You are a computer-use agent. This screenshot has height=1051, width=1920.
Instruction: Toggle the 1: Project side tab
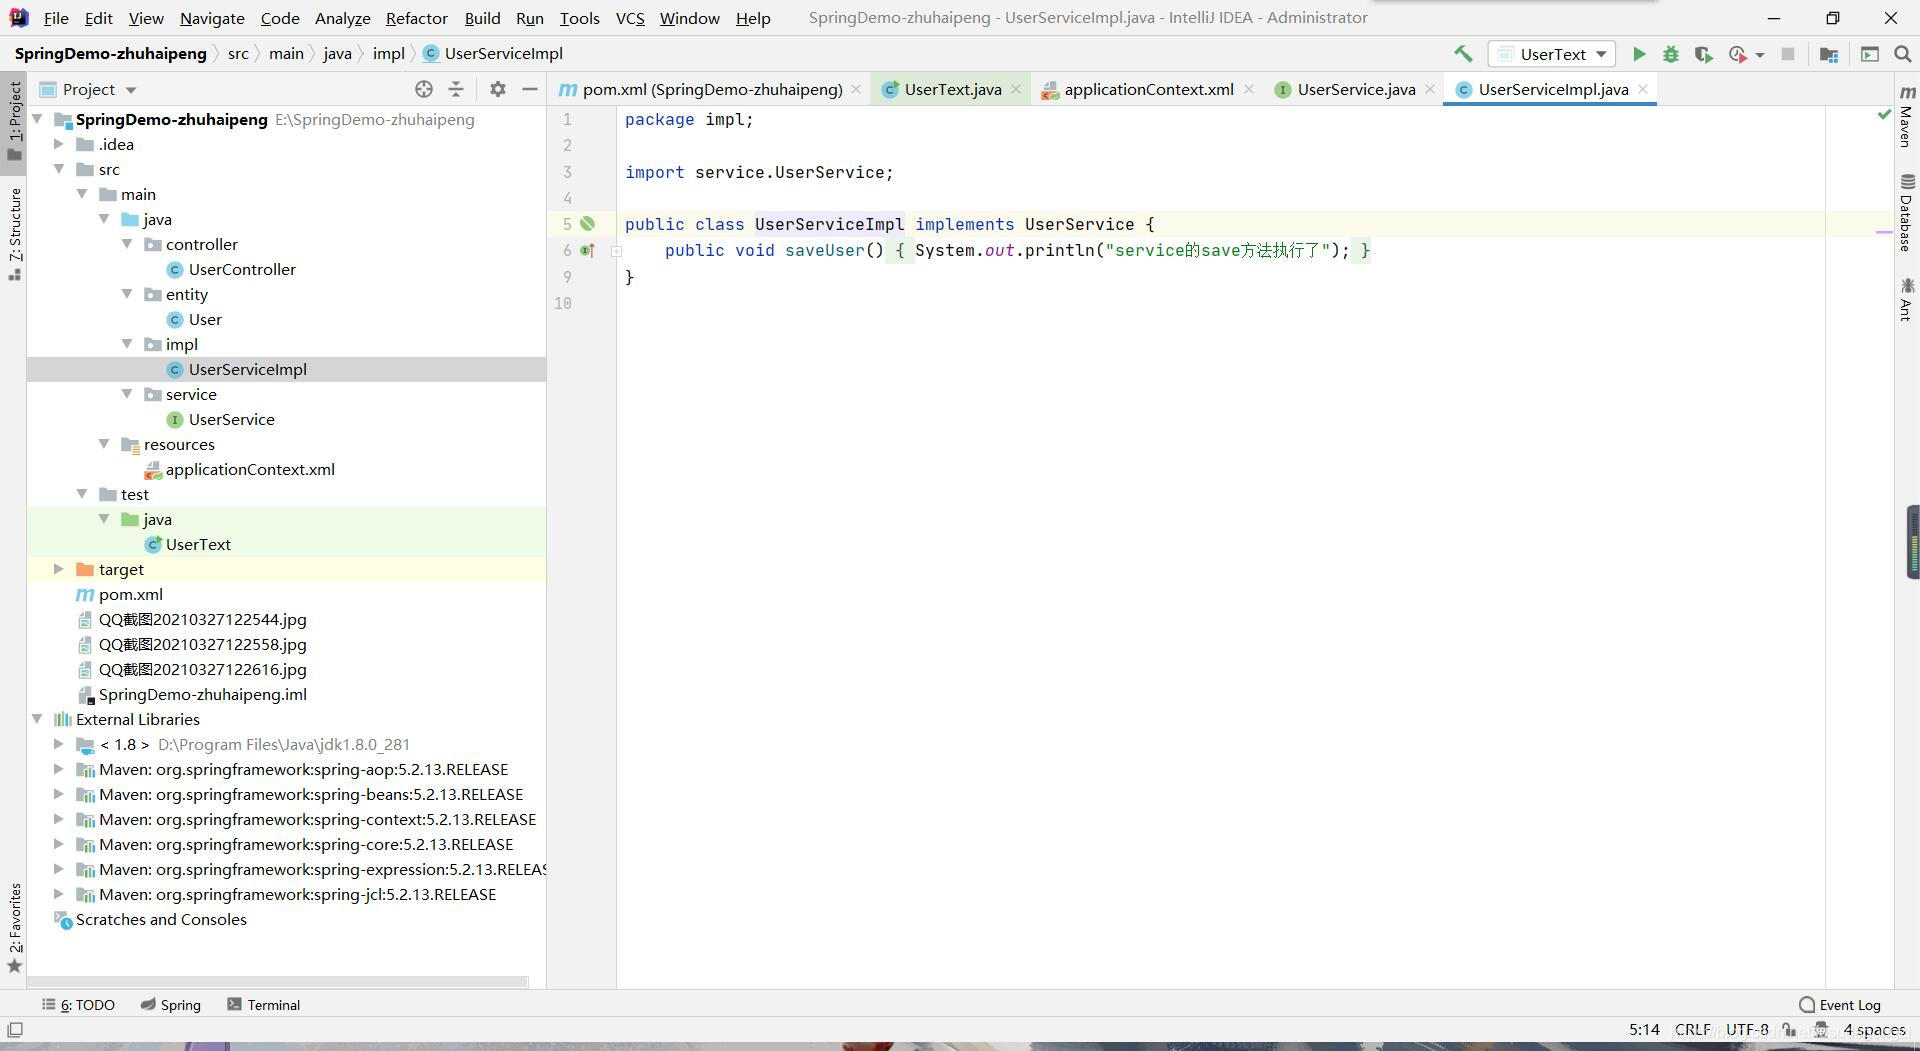click(15, 120)
